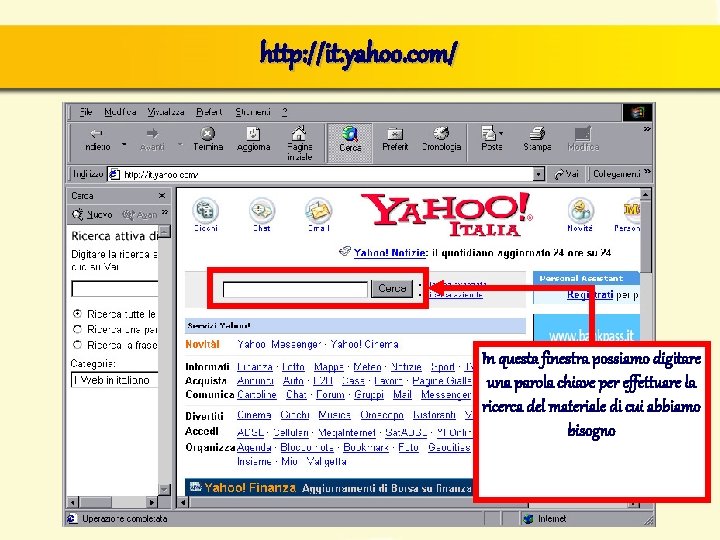This screenshot has width=720, height=540.
Task: Click the Cerca panel horizontal scrollbar left arrow
Action: pos(72,502)
